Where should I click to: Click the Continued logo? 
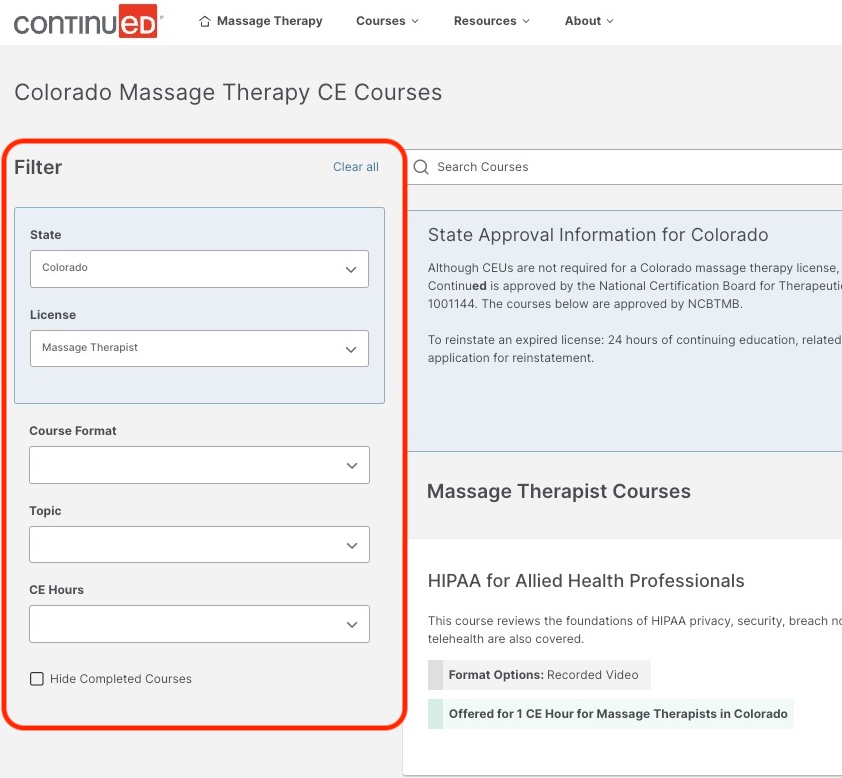point(87,20)
